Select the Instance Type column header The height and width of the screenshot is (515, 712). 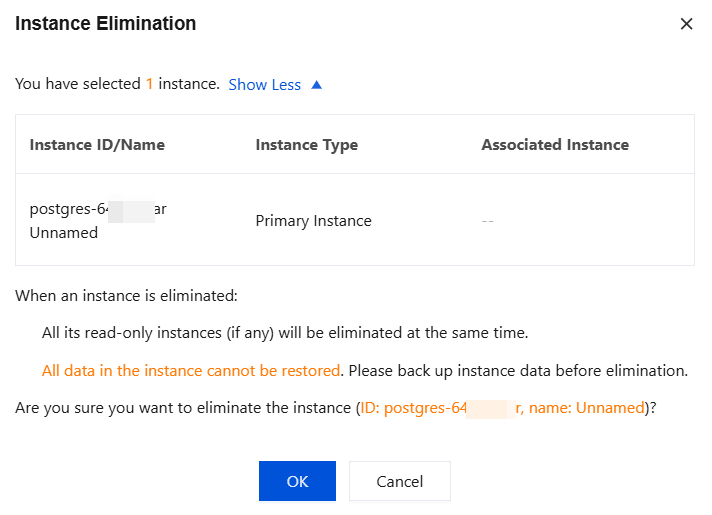(306, 145)
